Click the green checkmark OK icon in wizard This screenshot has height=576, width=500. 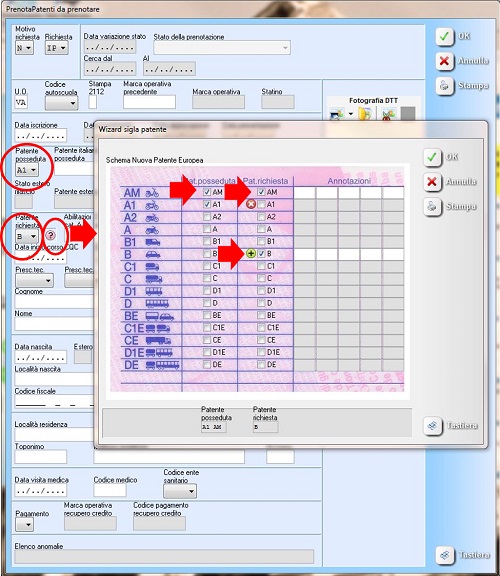click(x=432, y=158)
